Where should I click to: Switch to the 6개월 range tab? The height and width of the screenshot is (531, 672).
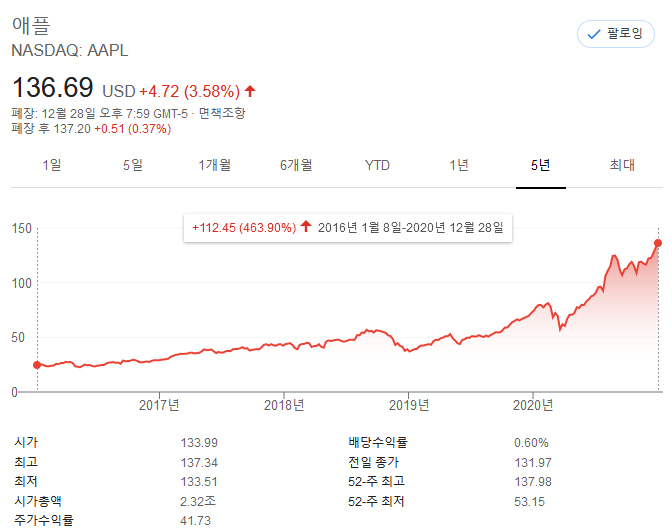click(x=296, y=165)
